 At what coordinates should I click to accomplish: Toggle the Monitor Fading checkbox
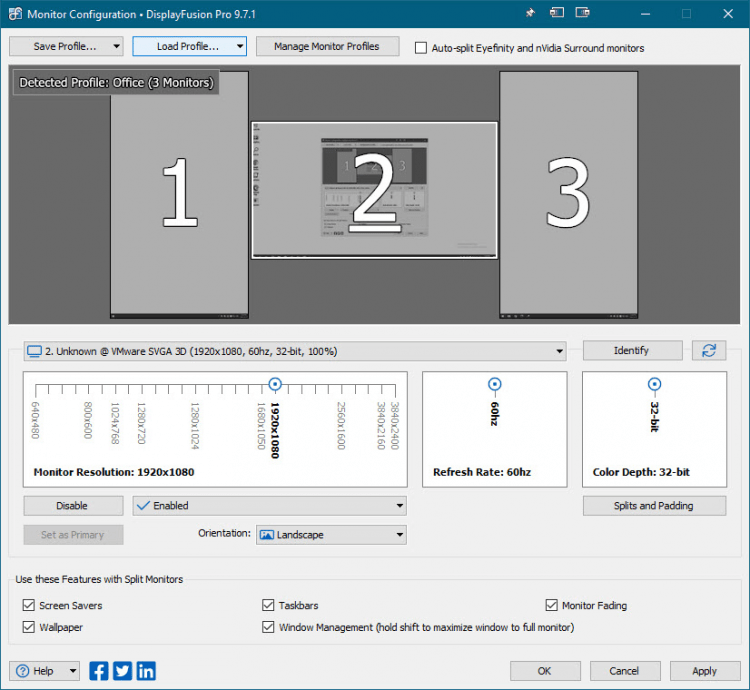[552, 605]
